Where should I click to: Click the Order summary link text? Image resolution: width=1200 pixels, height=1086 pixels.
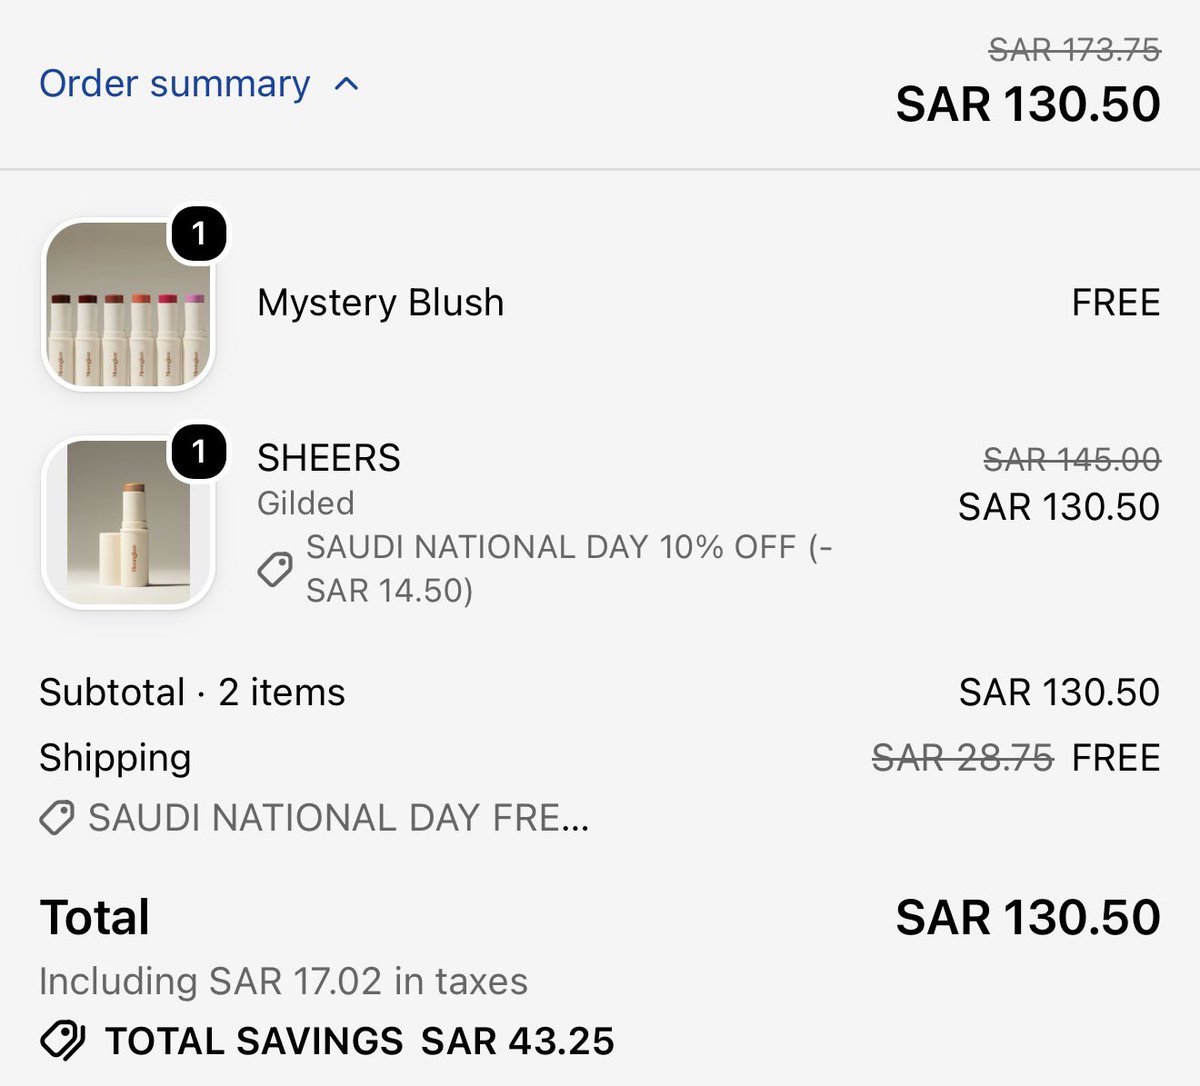coord(175,83)
